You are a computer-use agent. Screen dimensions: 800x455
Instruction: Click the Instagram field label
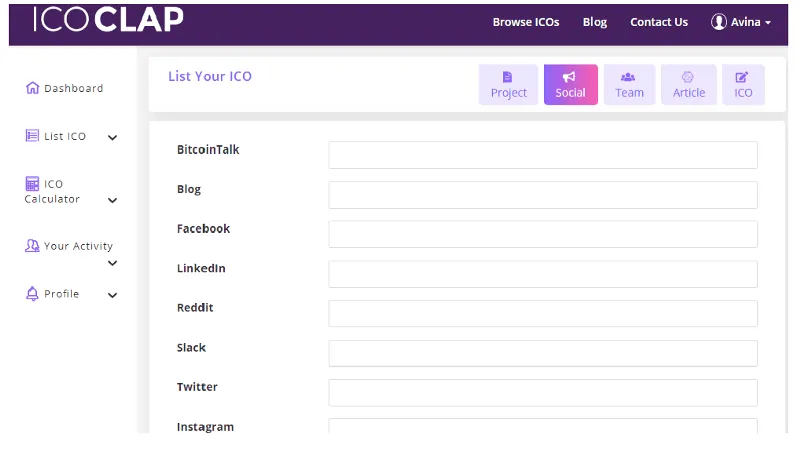pos(205,427)
